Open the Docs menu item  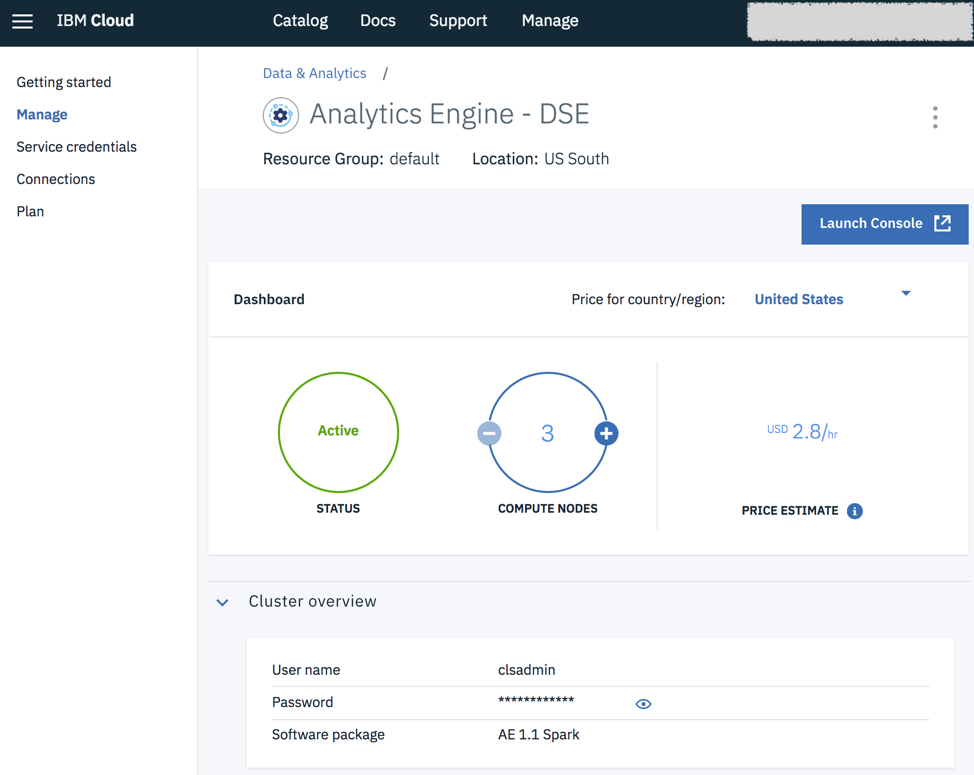pyautogui.click(x=378, y=20)
